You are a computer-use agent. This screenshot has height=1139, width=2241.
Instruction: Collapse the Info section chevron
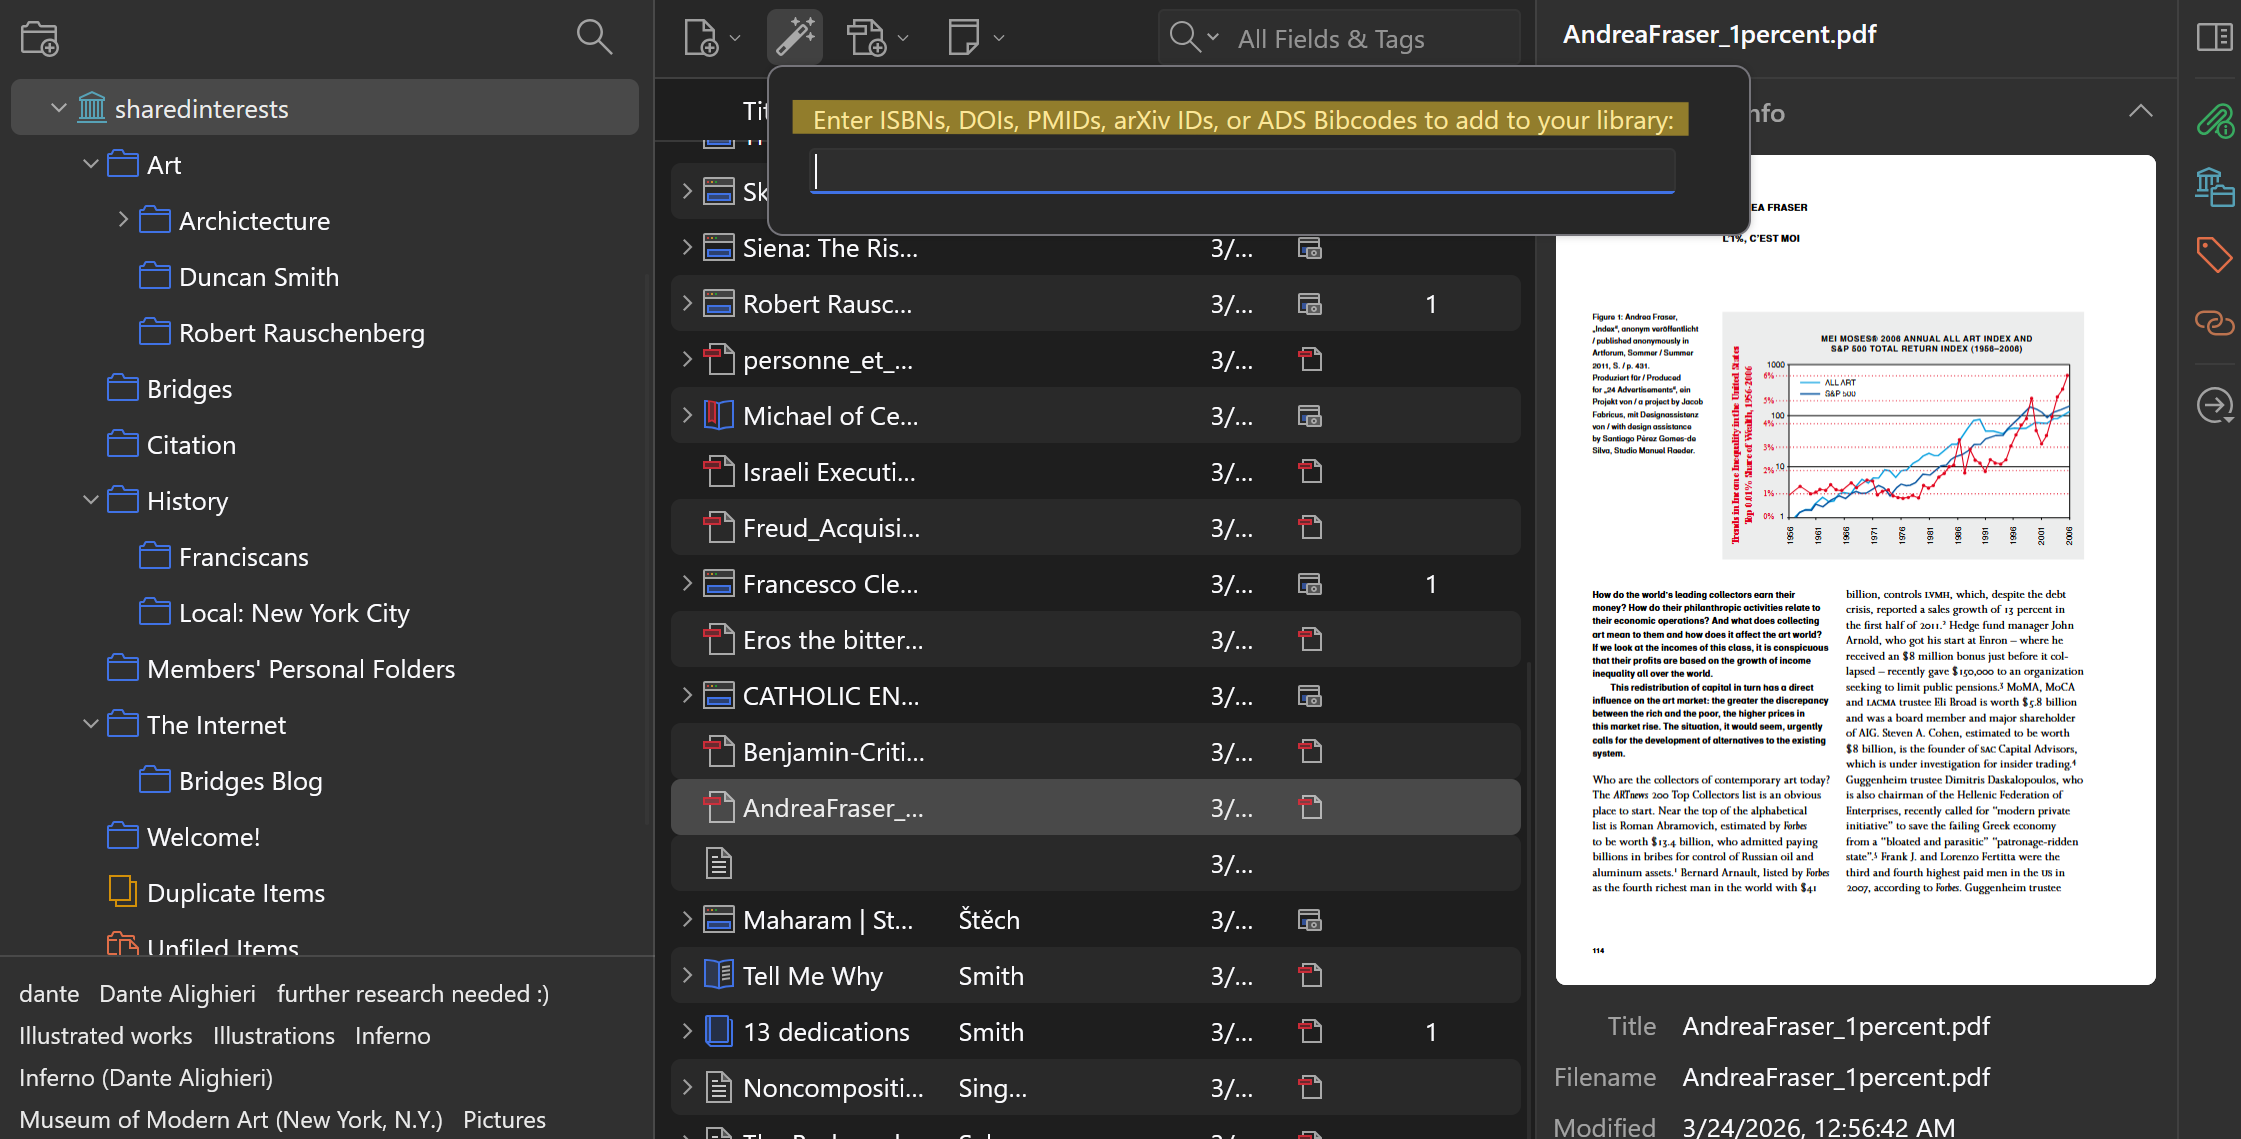tap(2140, 111)
